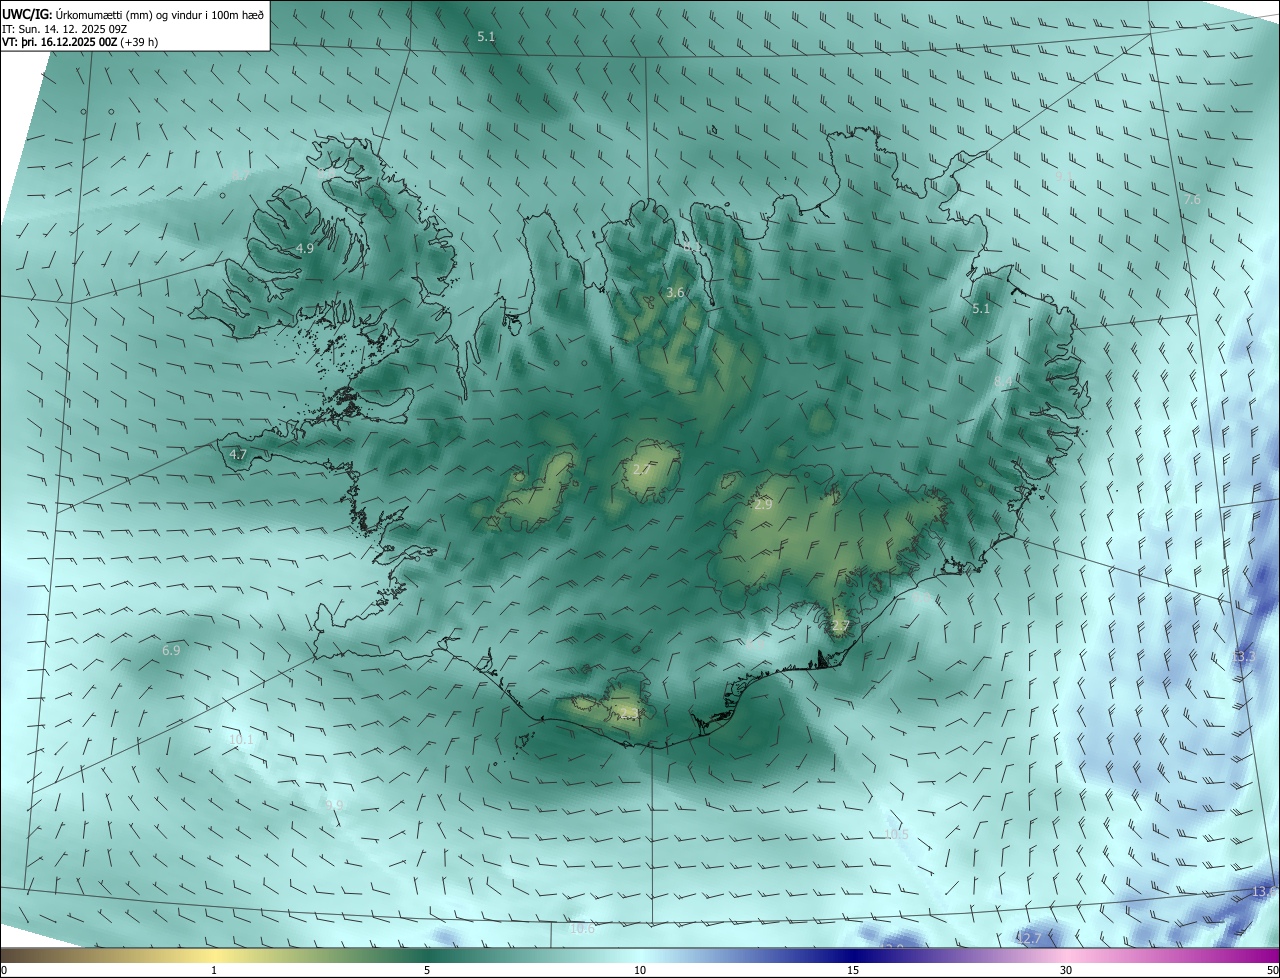Screen dimensions: 1280x978
Task: Click the "UWC/IG:" map title text
Action: tap(27, 14)
